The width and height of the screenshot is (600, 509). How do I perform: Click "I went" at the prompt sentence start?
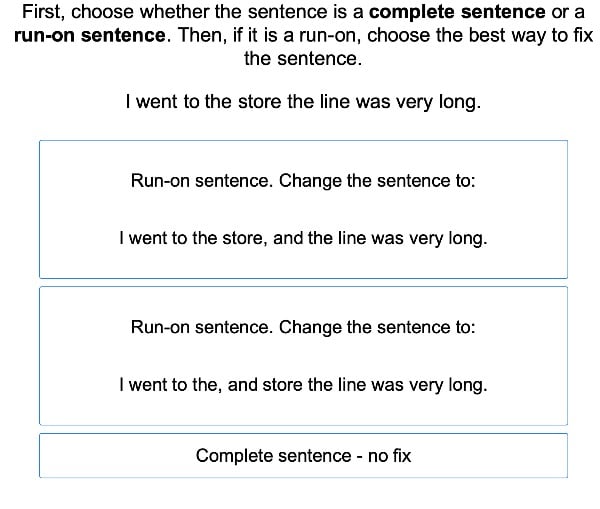[150, 102]
